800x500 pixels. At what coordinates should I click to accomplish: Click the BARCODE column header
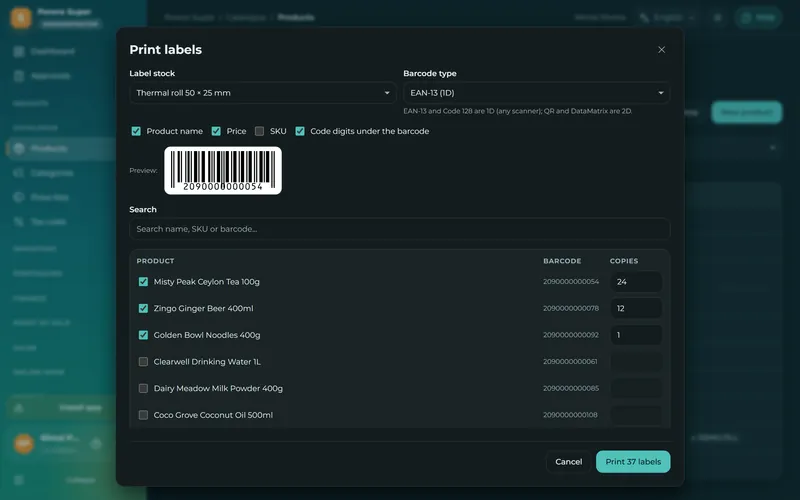(562, 261)
